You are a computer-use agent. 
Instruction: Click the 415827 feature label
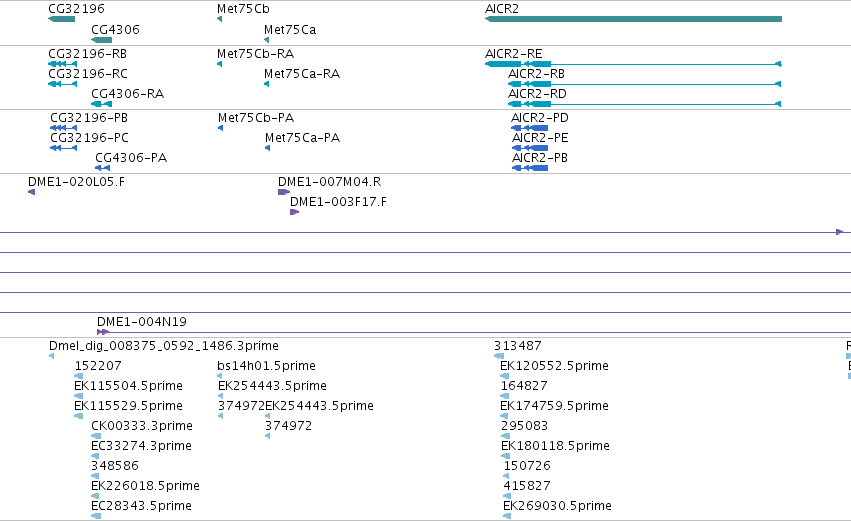tap(526, 486)
